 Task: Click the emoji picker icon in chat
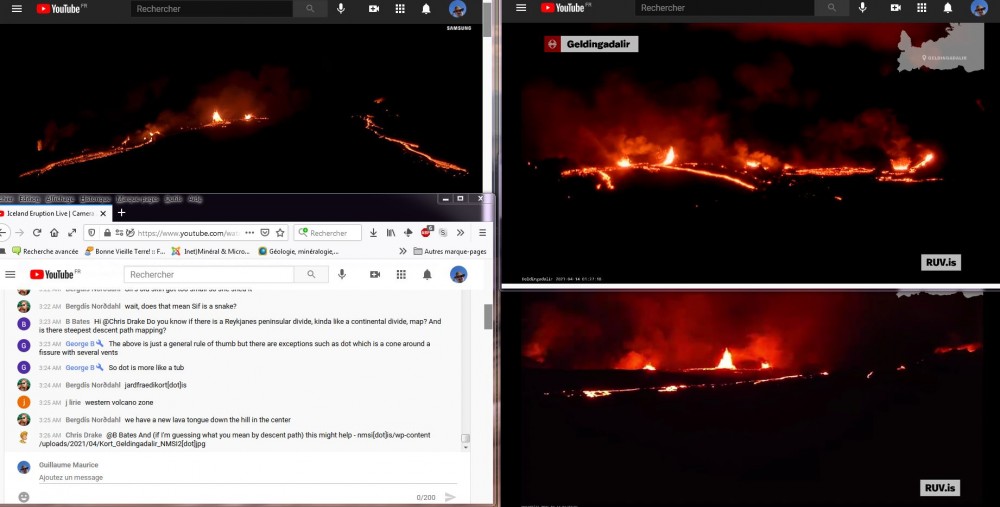(23, 497)
